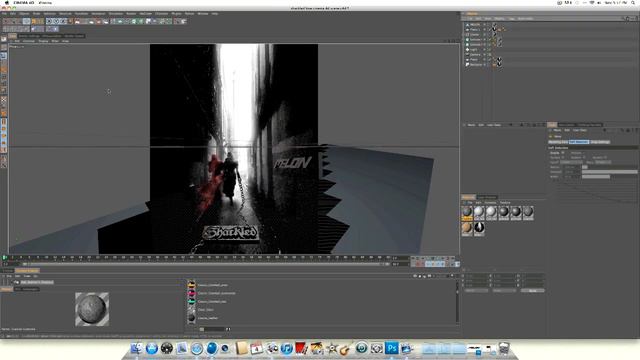Image resolution: width=640 pixels, height=360 pixels.
Task: Toggle the Z-axis lock icon
Action: pyautogui.click(x=64, y=21)
